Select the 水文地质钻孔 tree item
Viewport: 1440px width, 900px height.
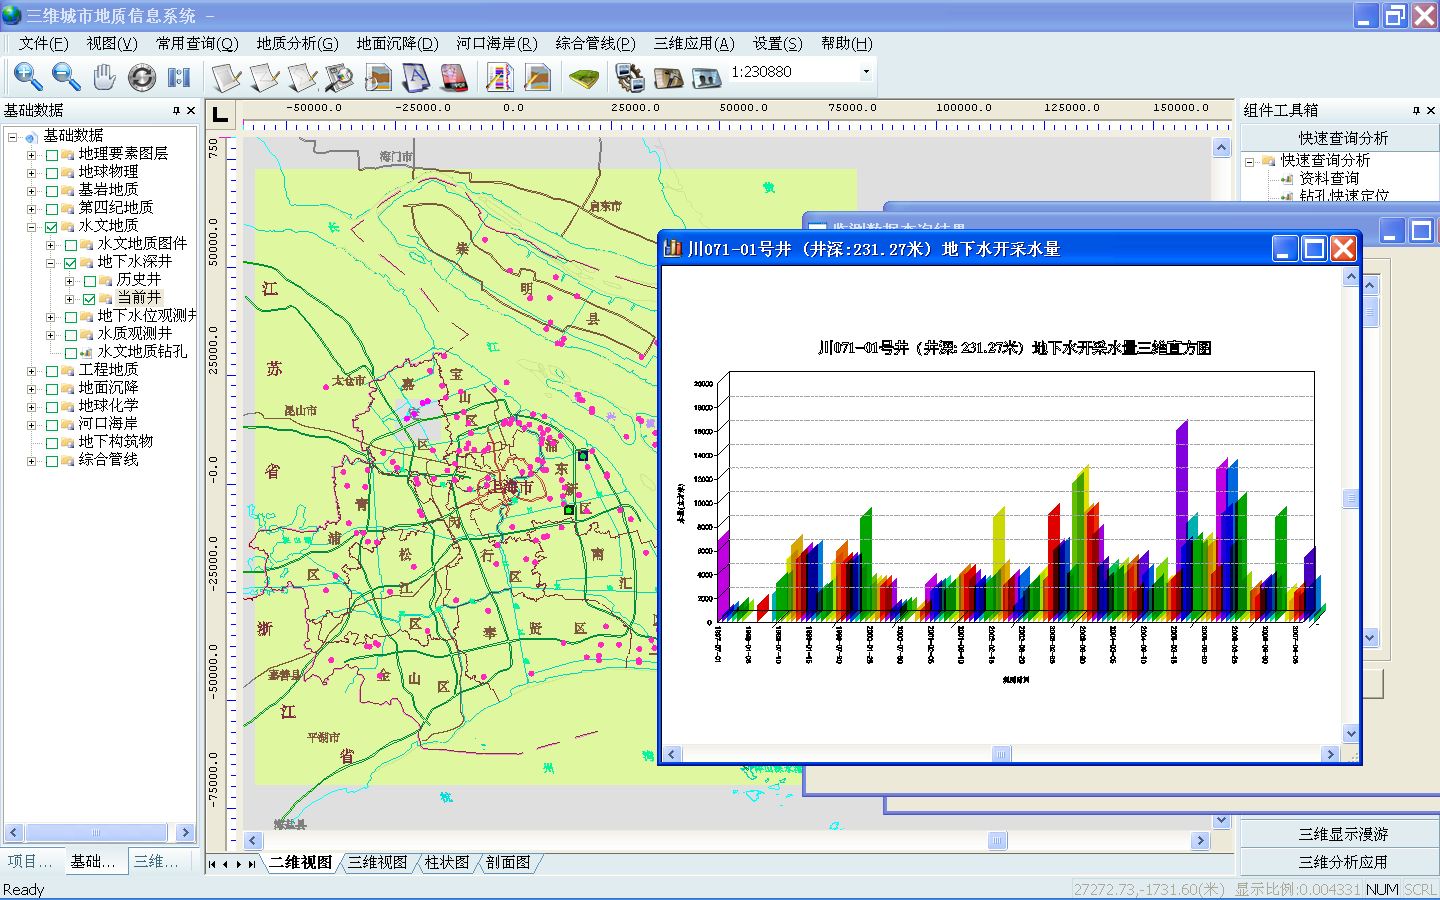coord(142,352)
